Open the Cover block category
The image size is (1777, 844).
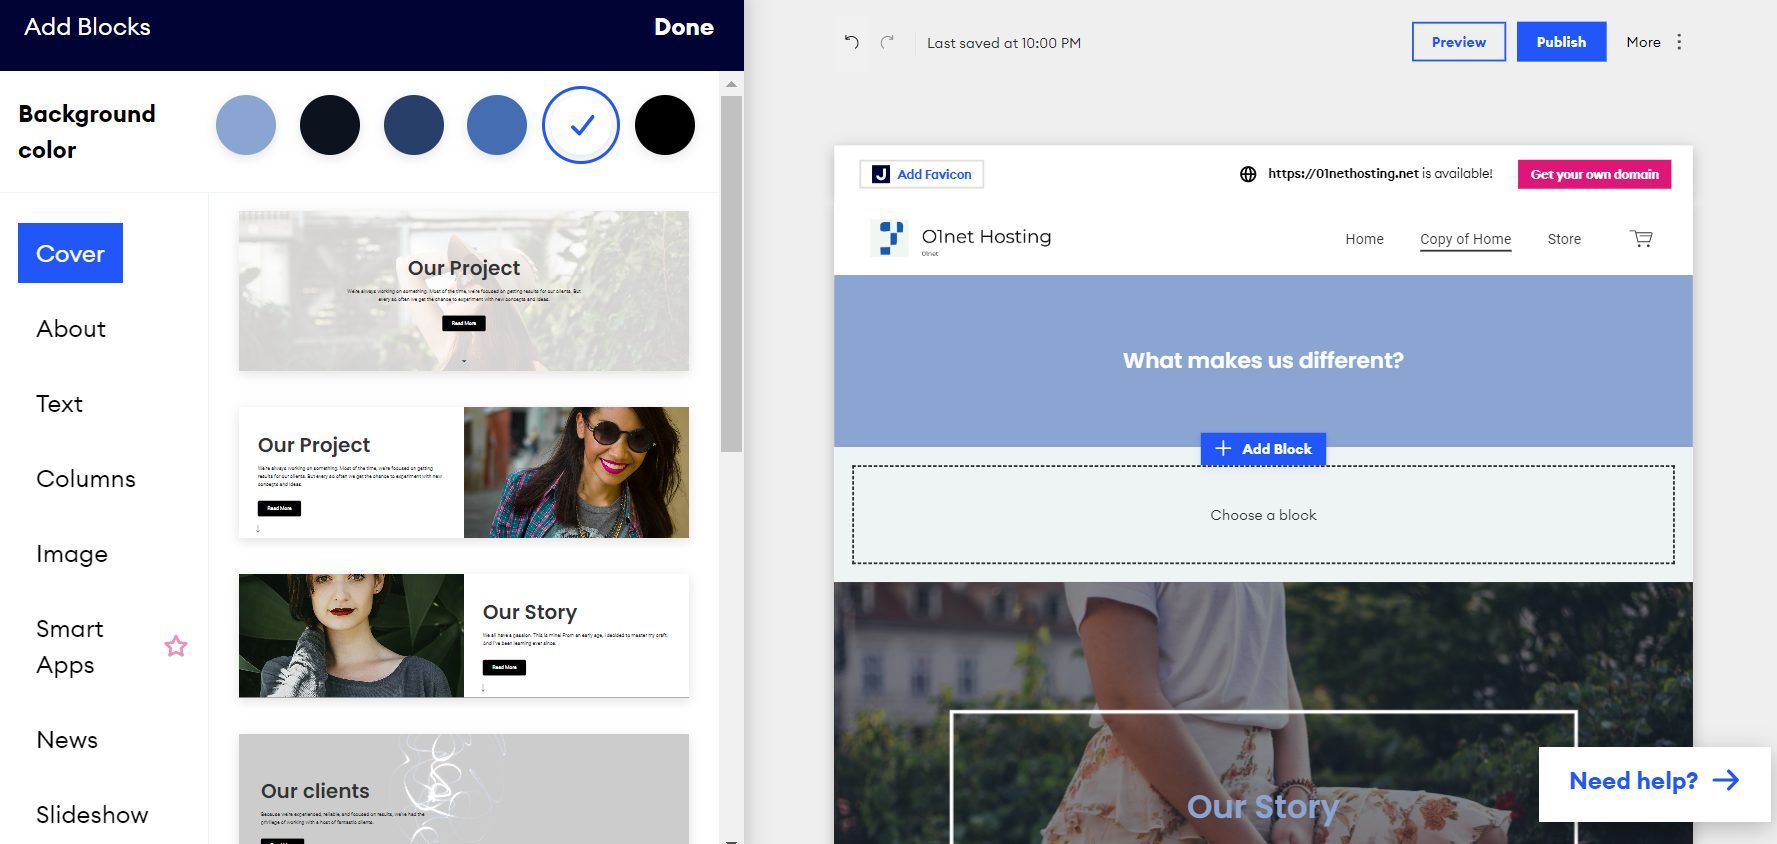point(70,253)
